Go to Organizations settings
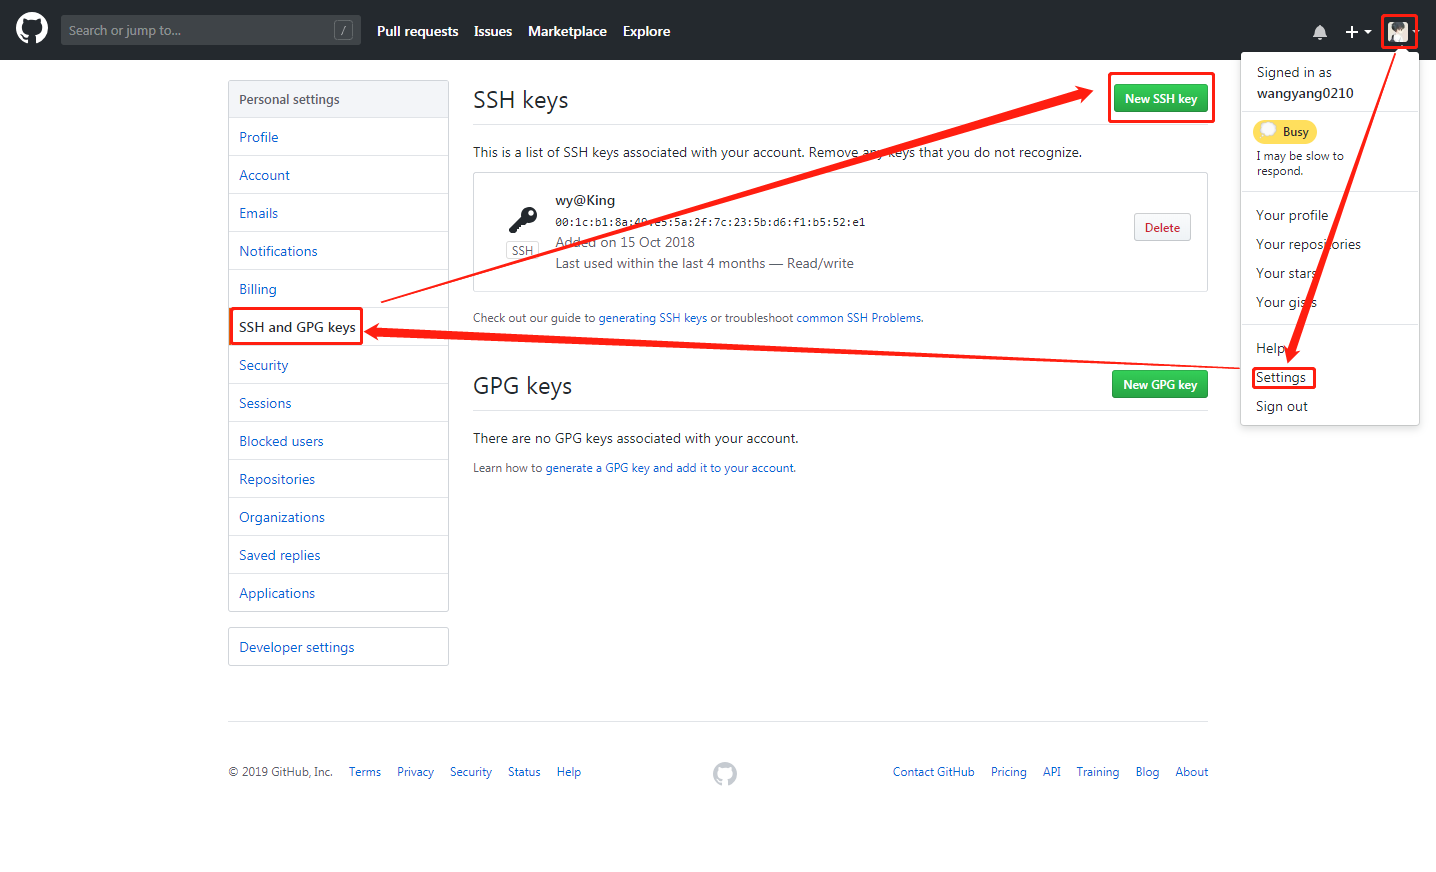 [338, 517]
